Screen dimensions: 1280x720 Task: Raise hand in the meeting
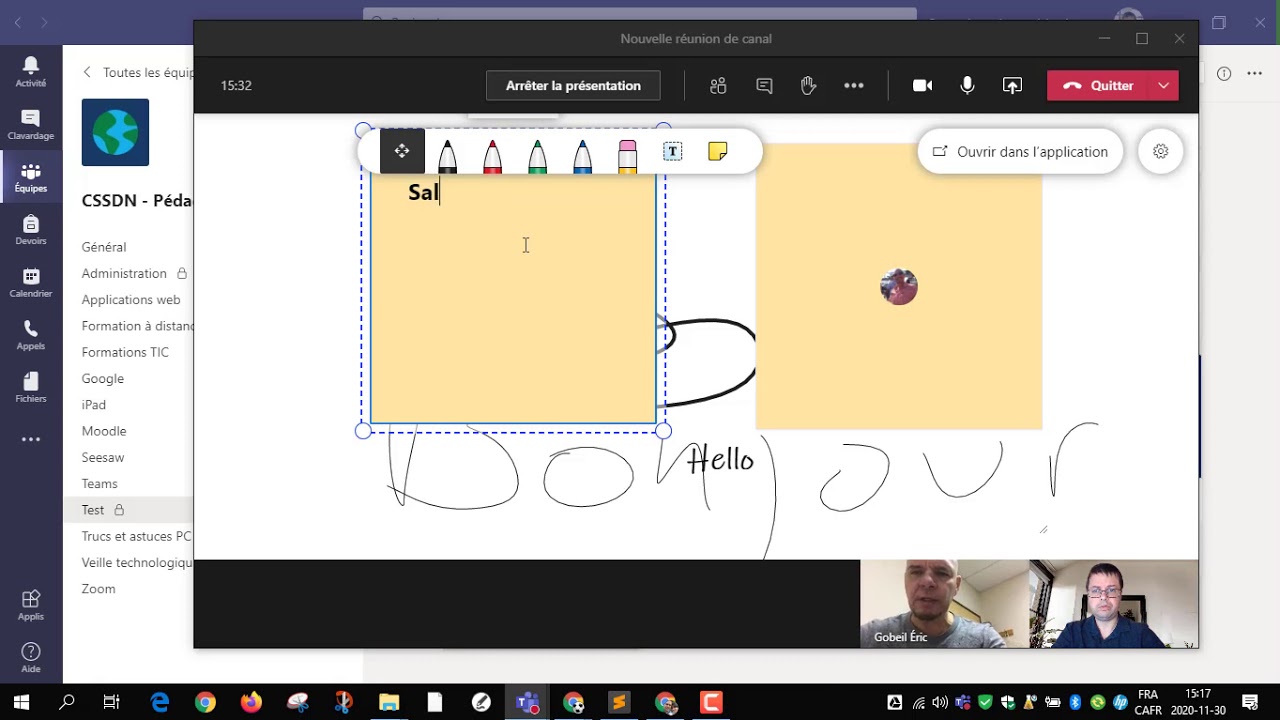(808, 85)
